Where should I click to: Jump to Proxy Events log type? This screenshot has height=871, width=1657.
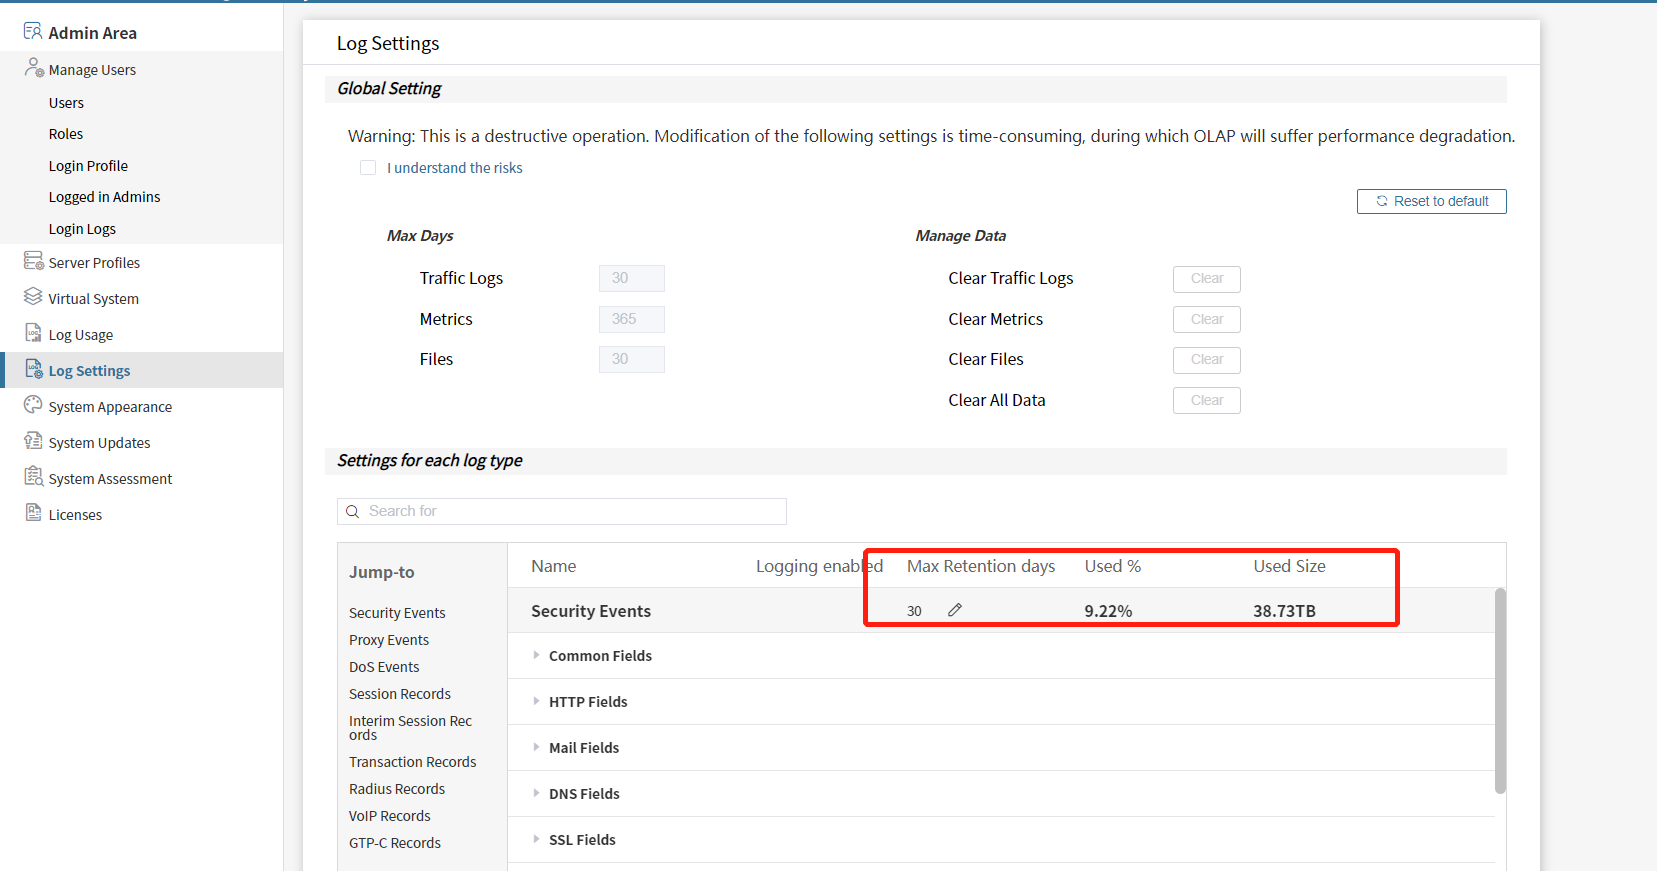click(x=389, y=640)
